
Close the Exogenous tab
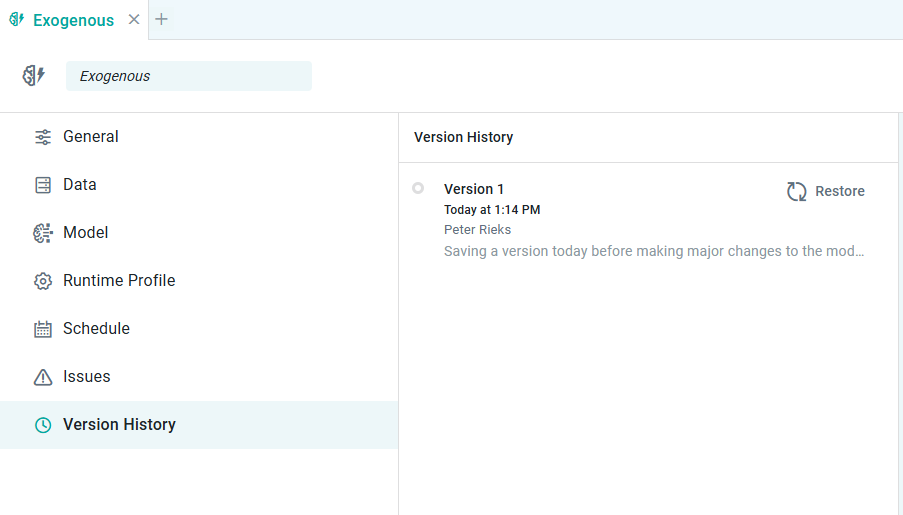coord(134,20)
